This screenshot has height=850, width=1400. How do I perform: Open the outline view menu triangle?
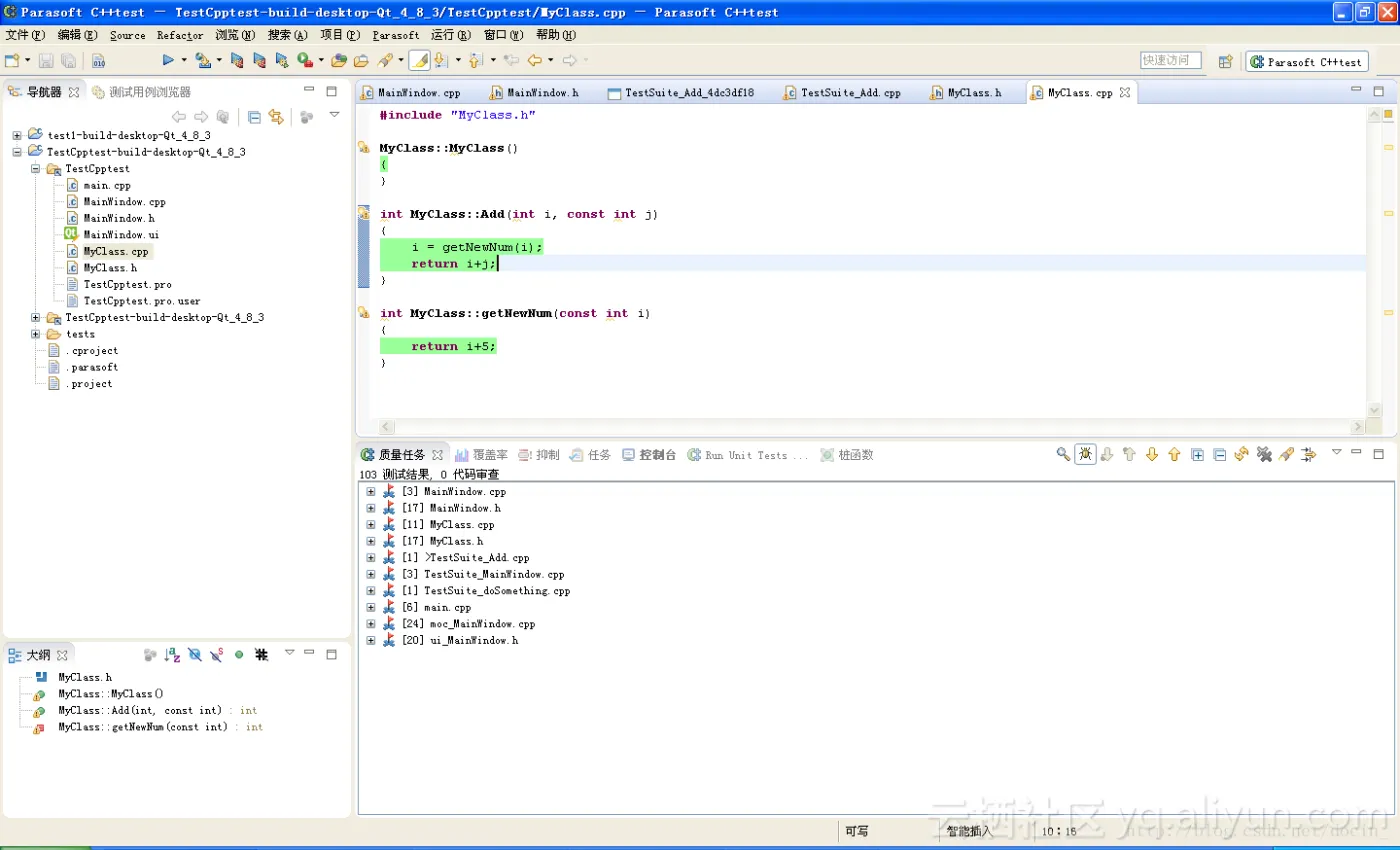[289, 652]
